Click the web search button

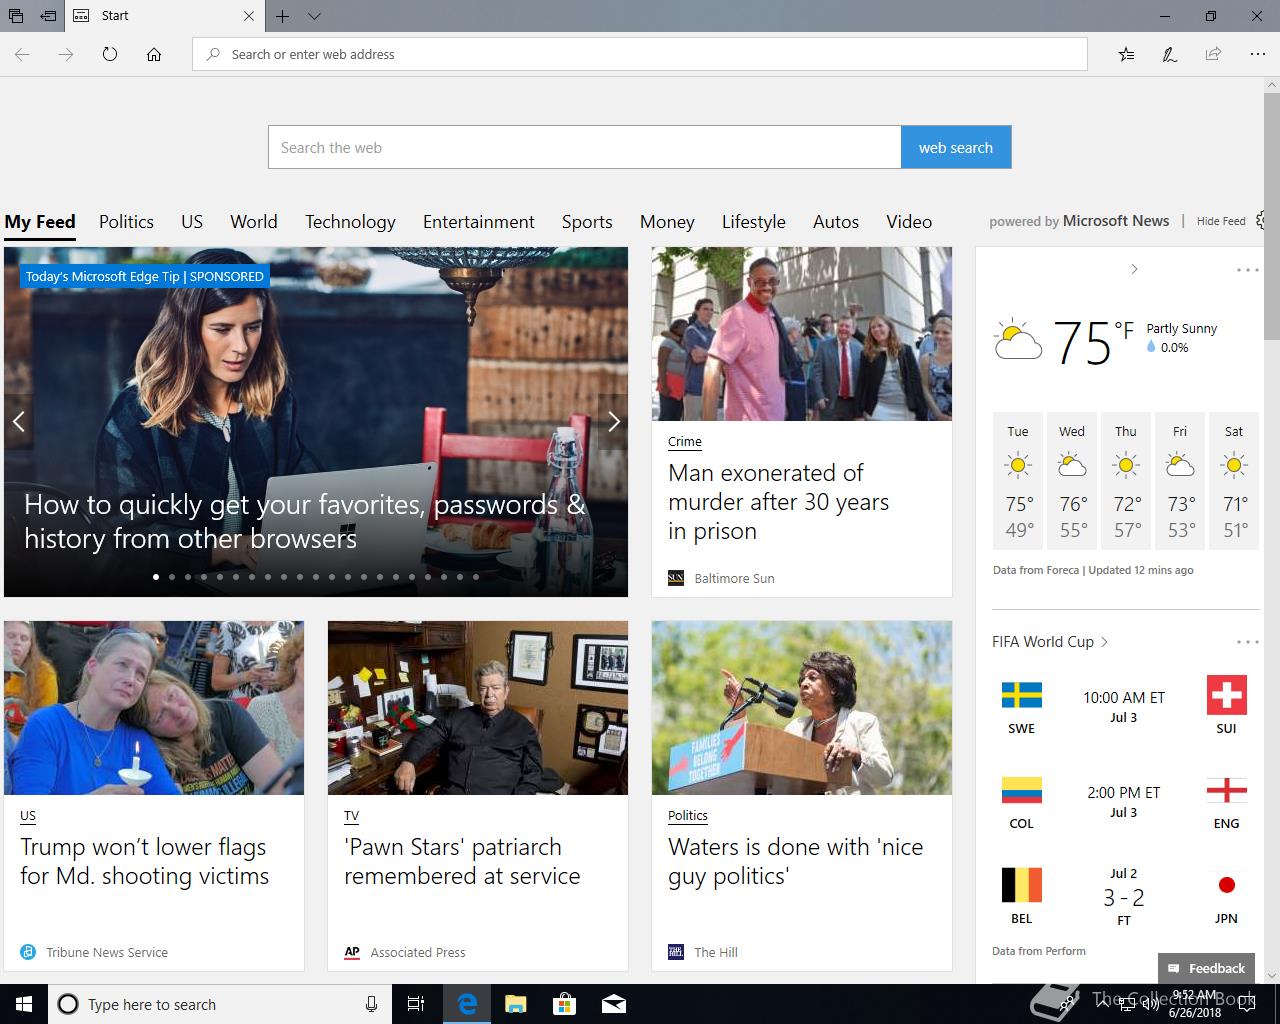click(956, 147)
